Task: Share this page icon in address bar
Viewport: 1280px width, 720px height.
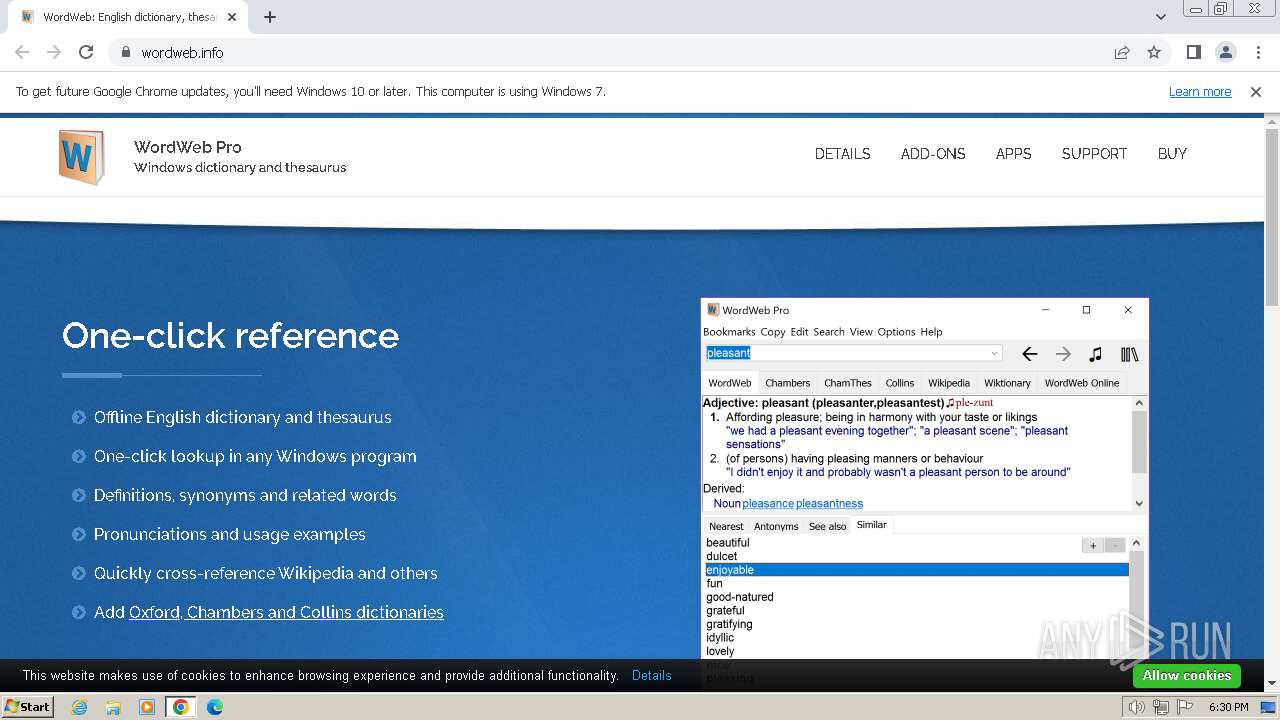Action: click(1122, 52)
